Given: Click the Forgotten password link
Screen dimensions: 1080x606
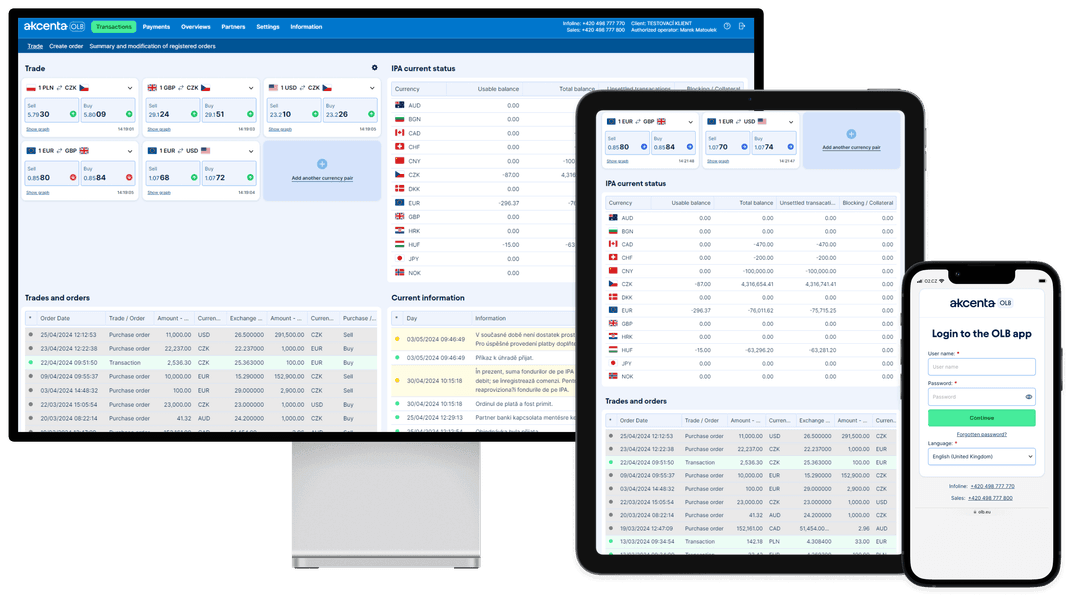Looking at the screenshot, I should point(981,435).
